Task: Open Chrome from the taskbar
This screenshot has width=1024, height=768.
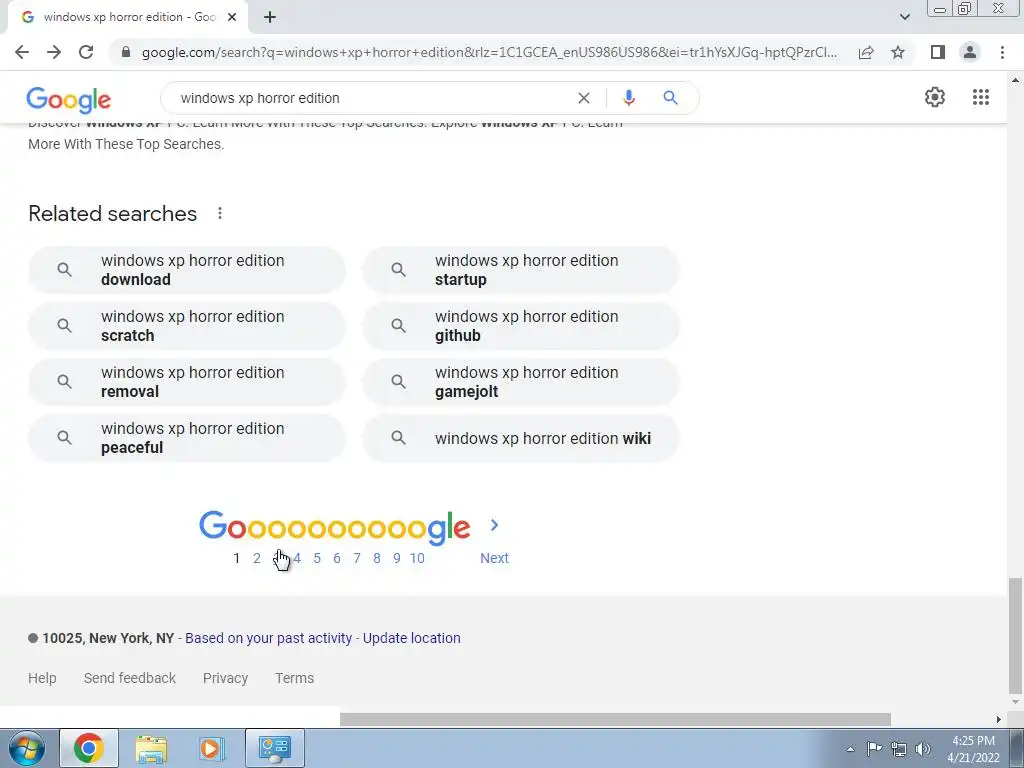Action: coord(89,748)
